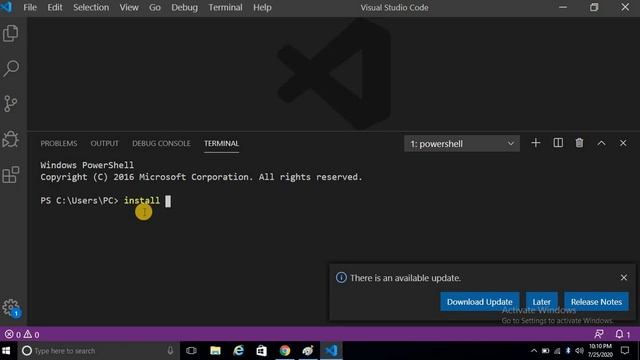Show hidden system tray icons

click(533, 351)
